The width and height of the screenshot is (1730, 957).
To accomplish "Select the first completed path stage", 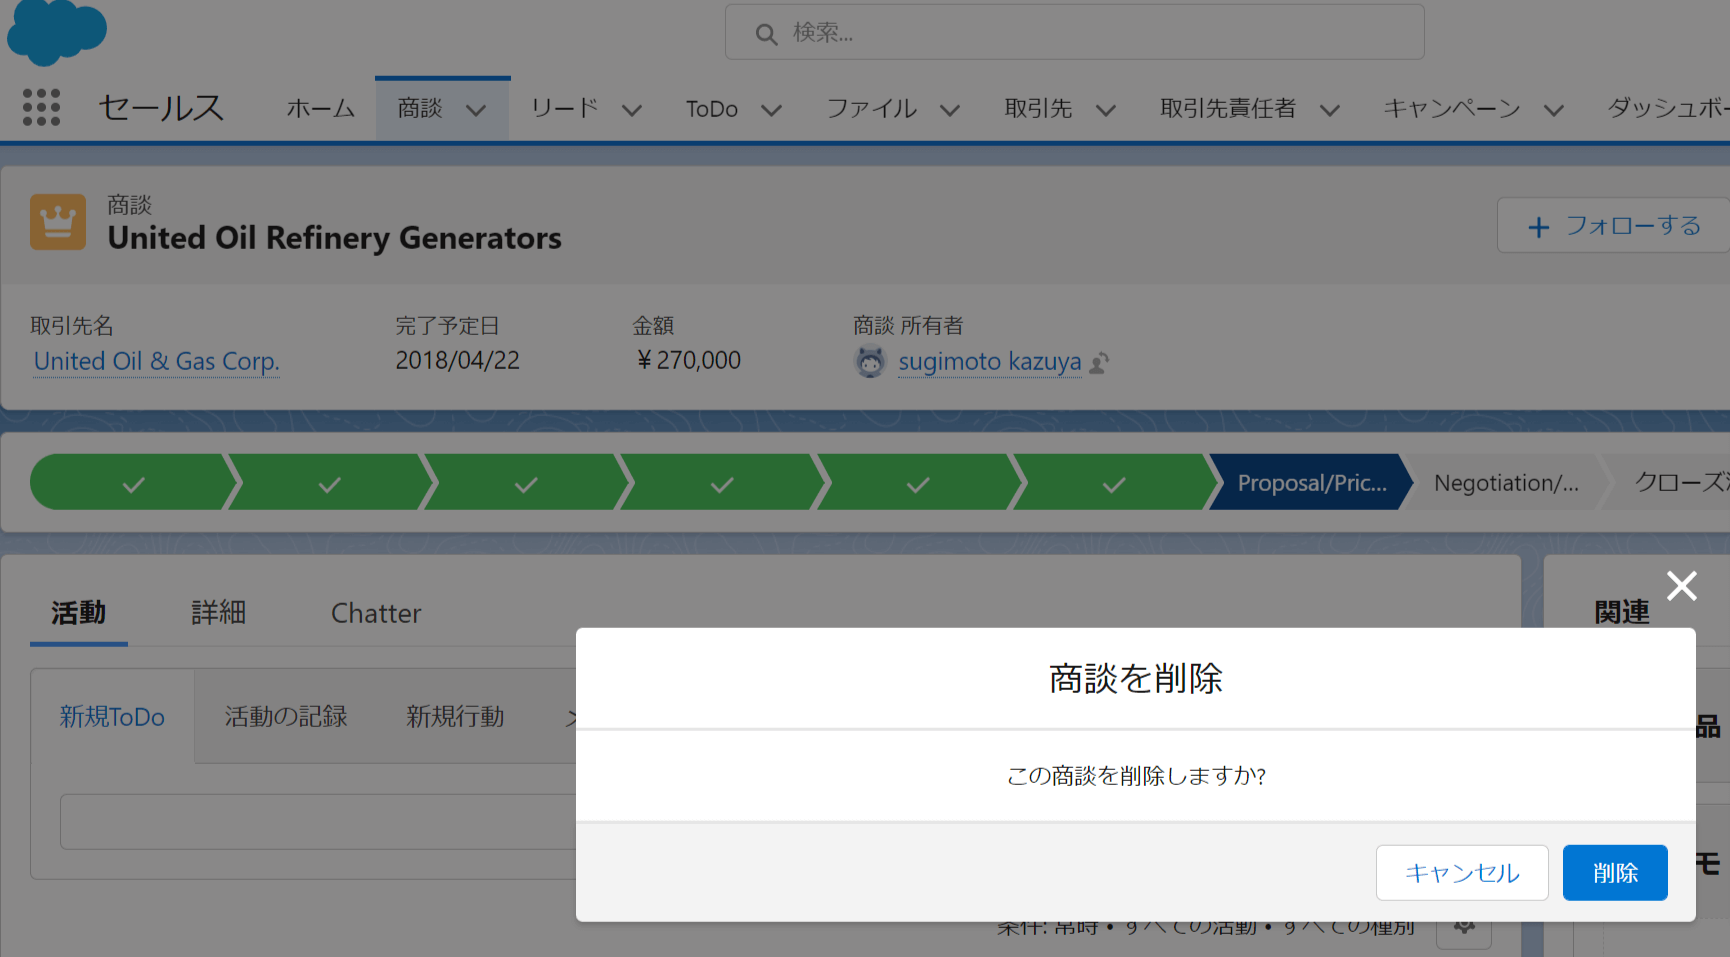I will point(133,483).
